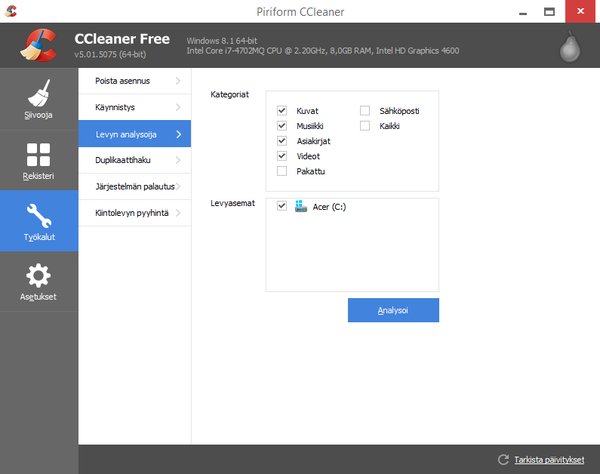
Task: Uncheck the Asiakirjat checkbox
Action: tap(282, 141)
